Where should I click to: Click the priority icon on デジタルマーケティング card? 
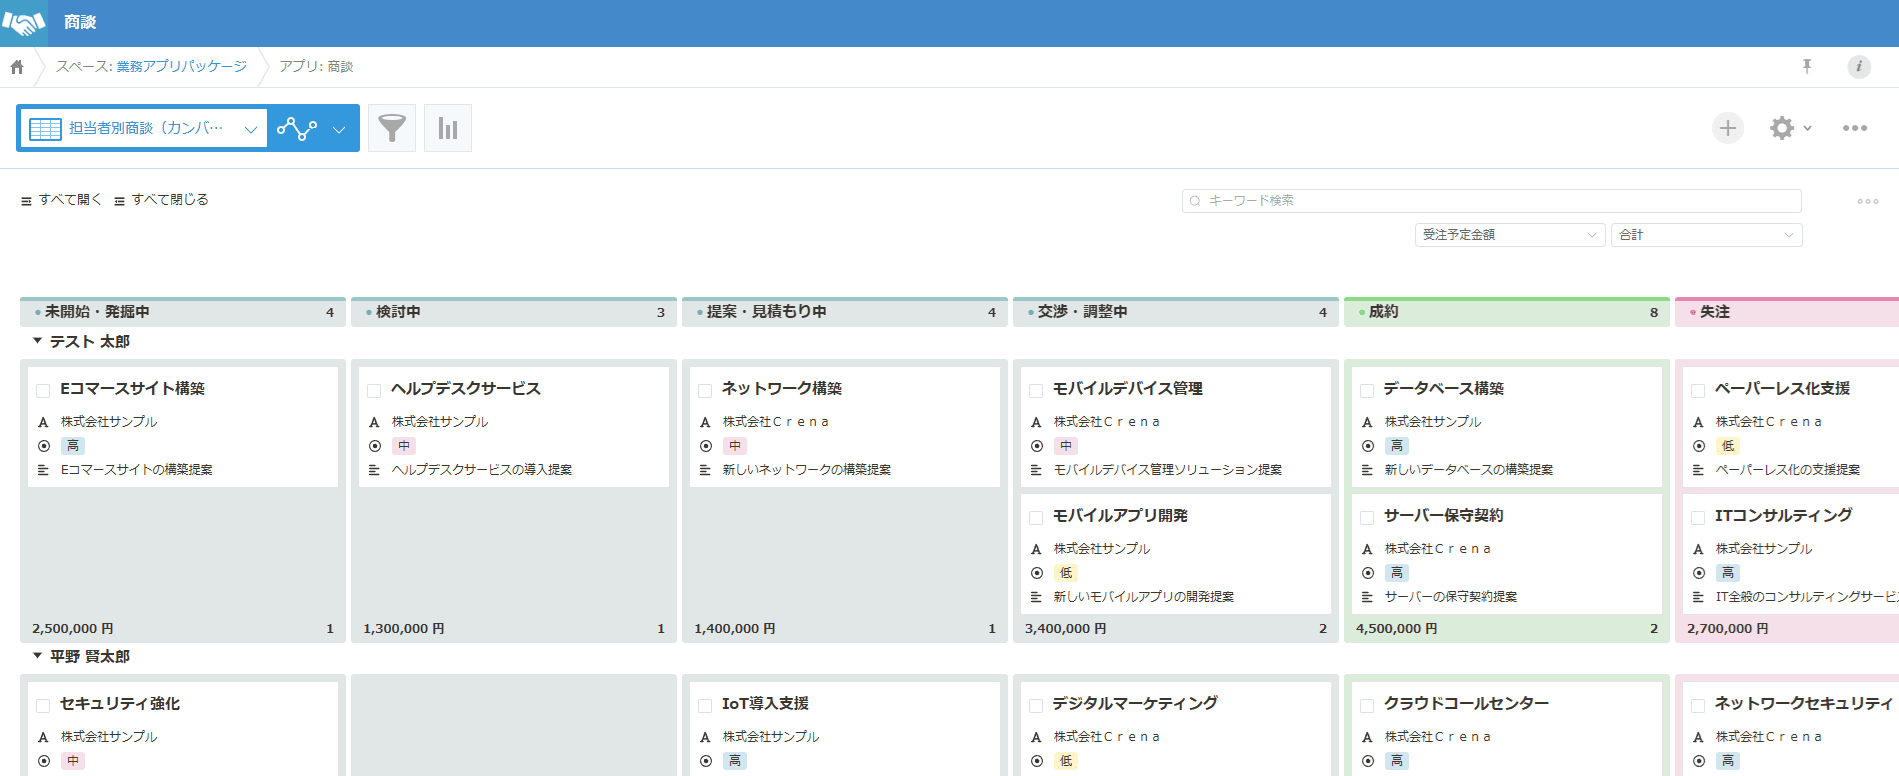tap(1037, 761)
